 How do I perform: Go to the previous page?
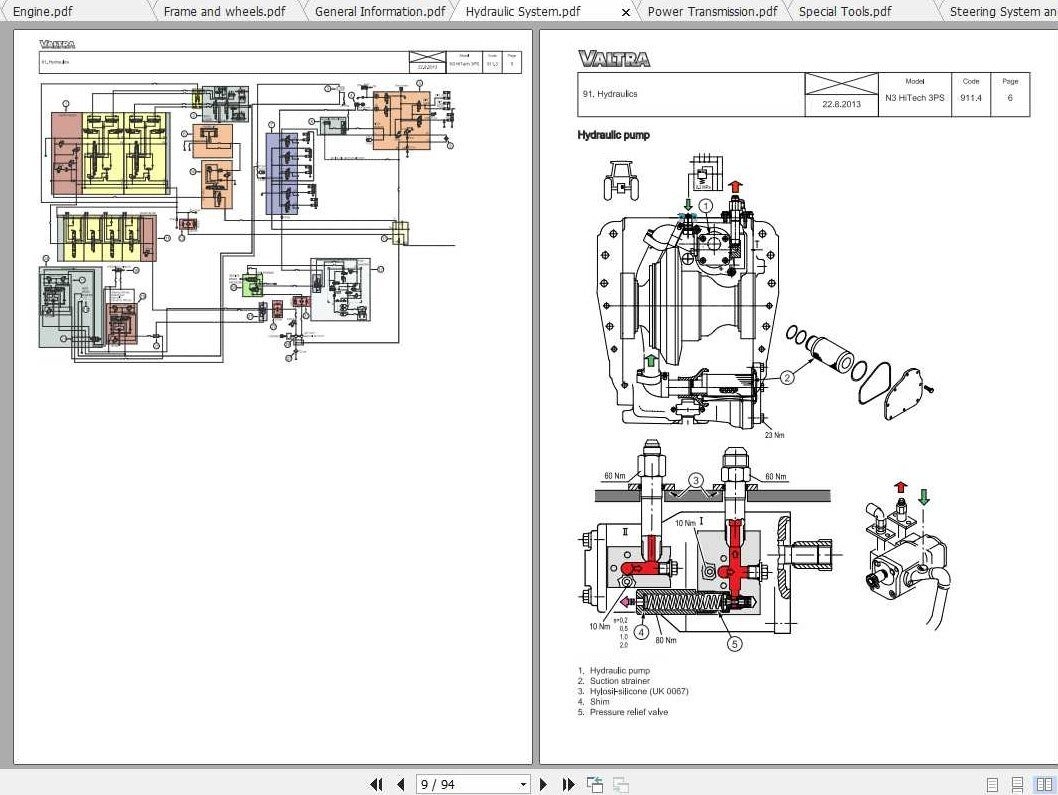(401, 784)
